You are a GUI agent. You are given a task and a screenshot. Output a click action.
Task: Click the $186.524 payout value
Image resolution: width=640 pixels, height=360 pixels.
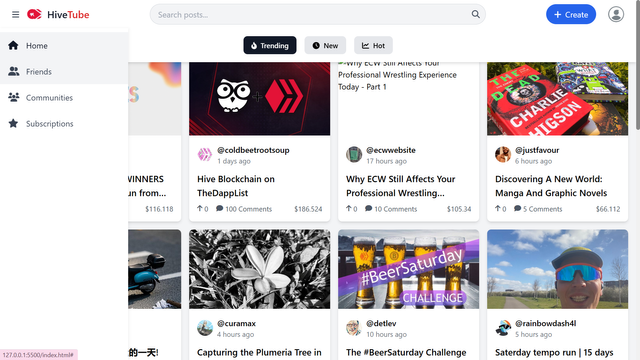(x=308, y=209)
